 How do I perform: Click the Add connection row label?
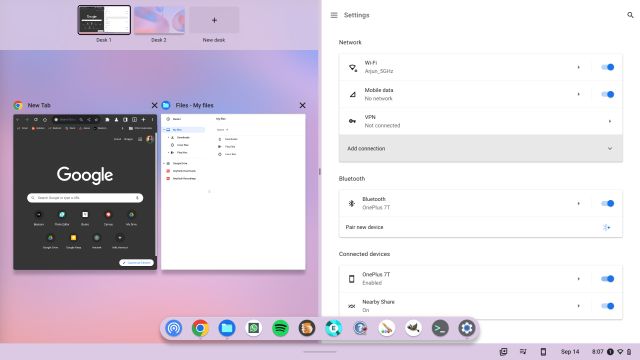[366, 149]
